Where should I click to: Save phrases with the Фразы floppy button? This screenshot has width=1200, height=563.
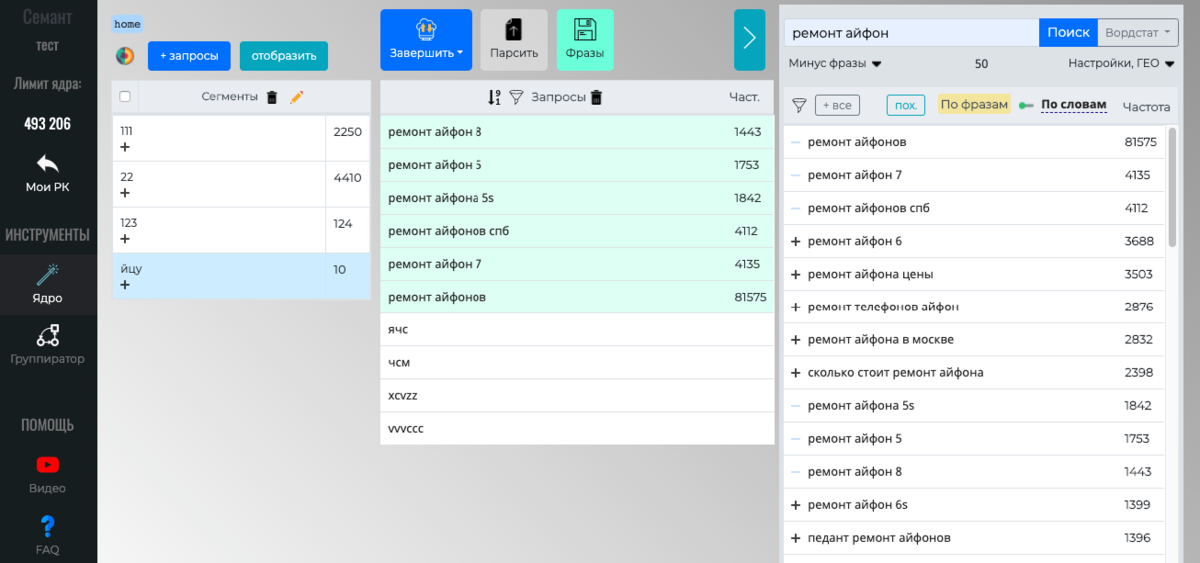[x=585, y=40]
